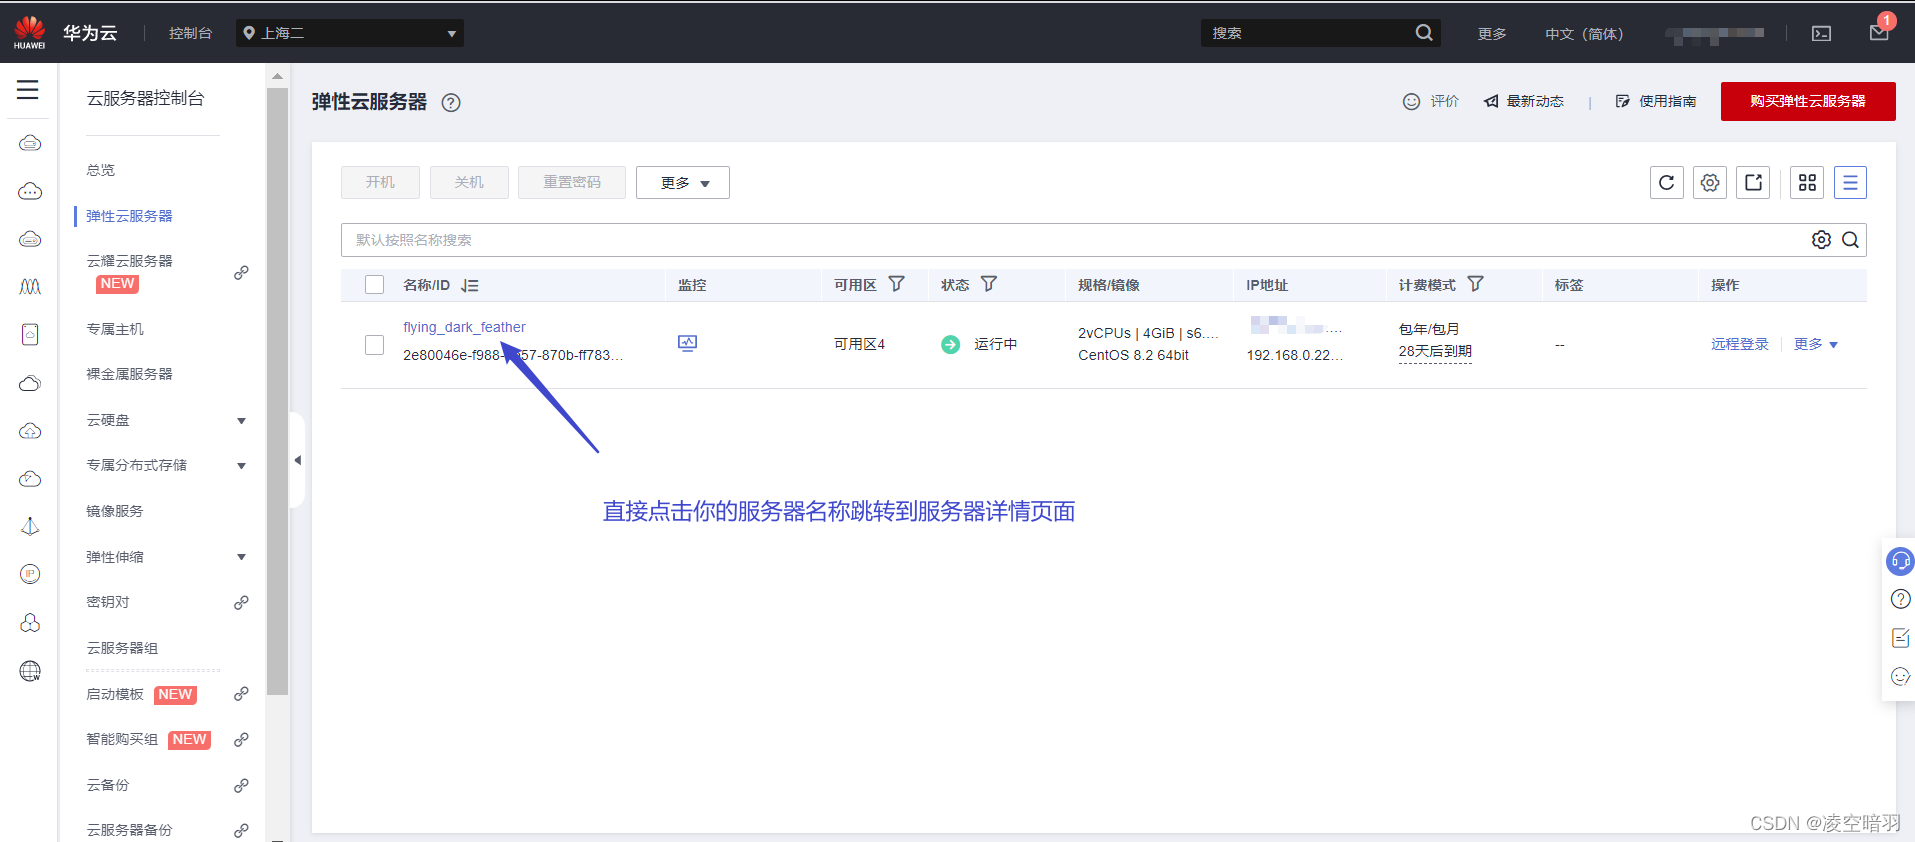This screenshot has width=1915, height=842.
Task: Select 弹性云服务器 in sidebar
Action: click(129, 216)
